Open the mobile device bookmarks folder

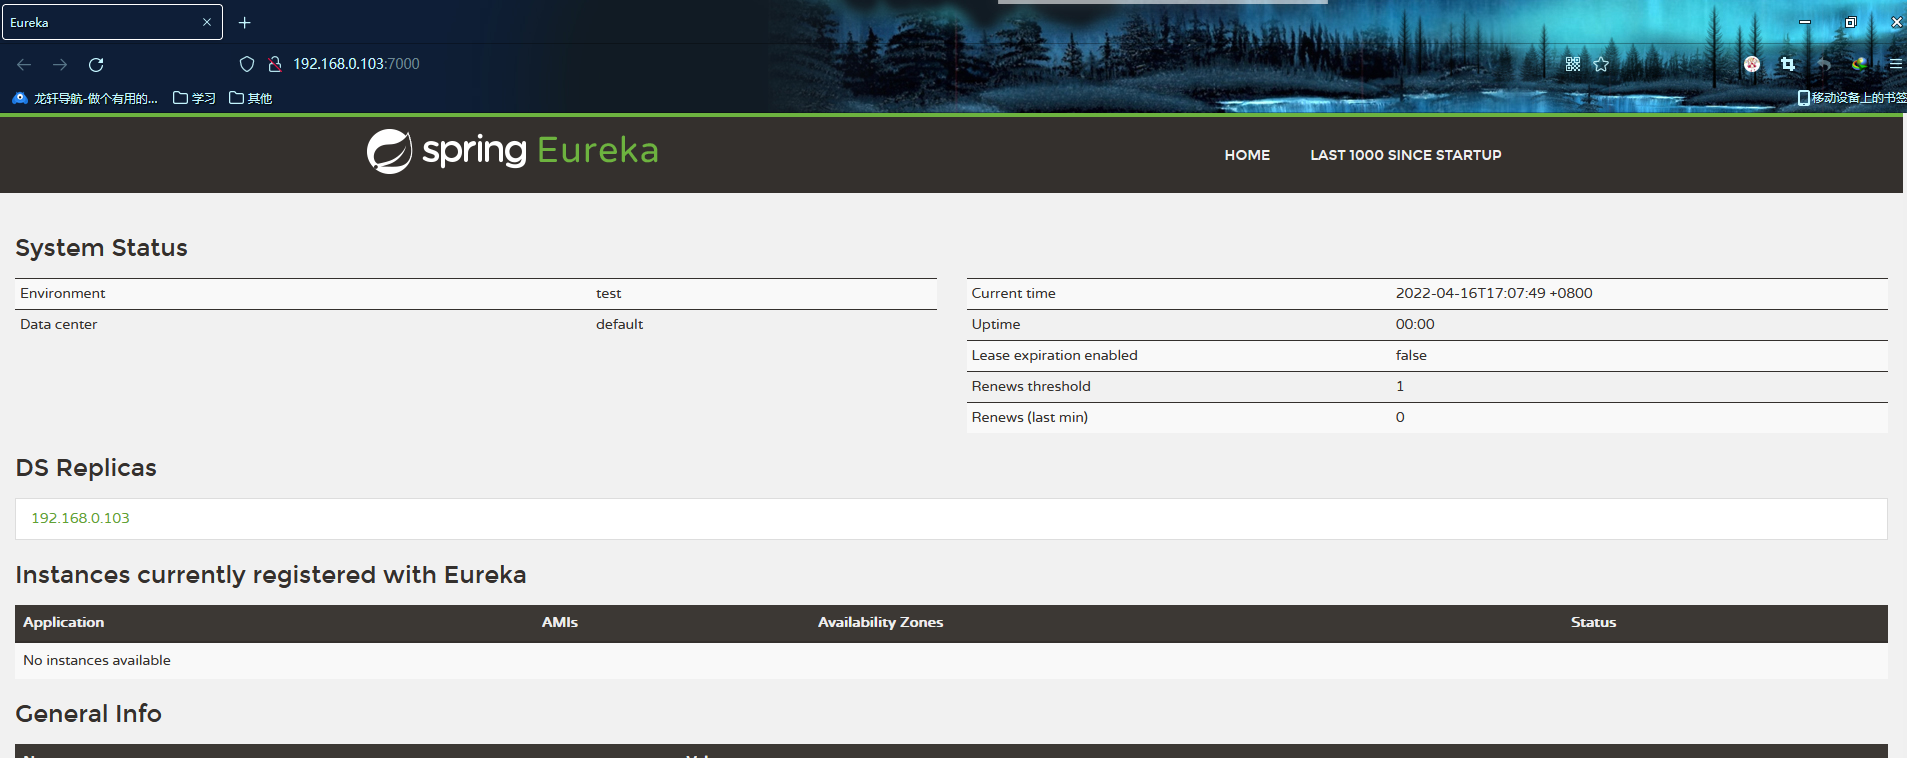[1852, 98]
